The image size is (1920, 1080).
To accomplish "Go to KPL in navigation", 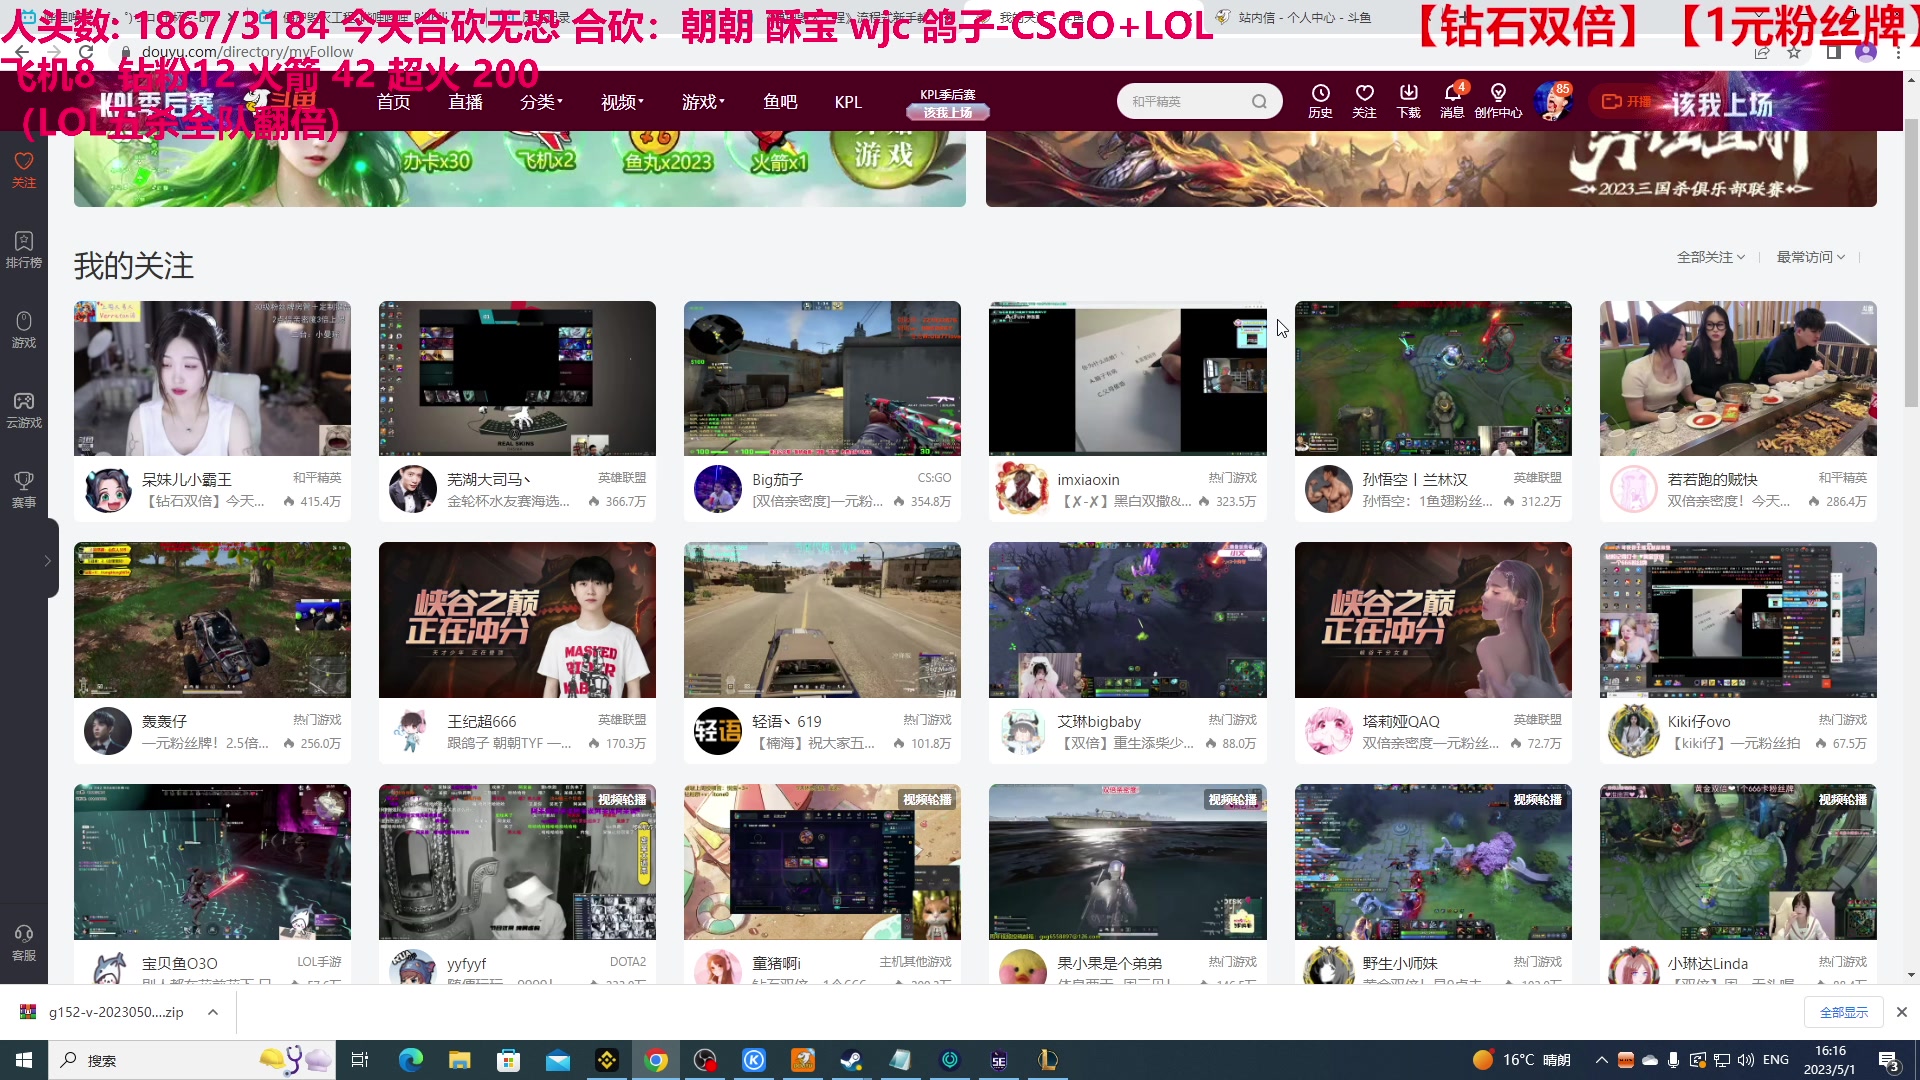I will tap(848, 102).
